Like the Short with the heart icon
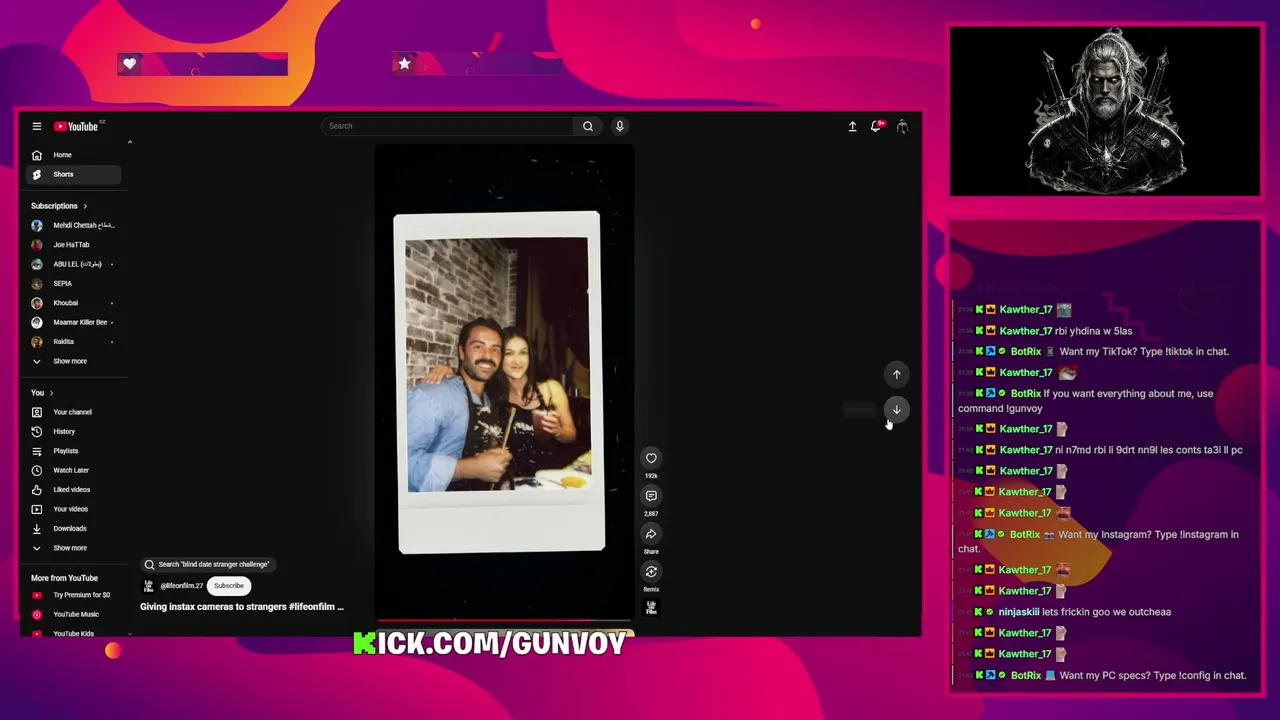 tap(651, 458)
